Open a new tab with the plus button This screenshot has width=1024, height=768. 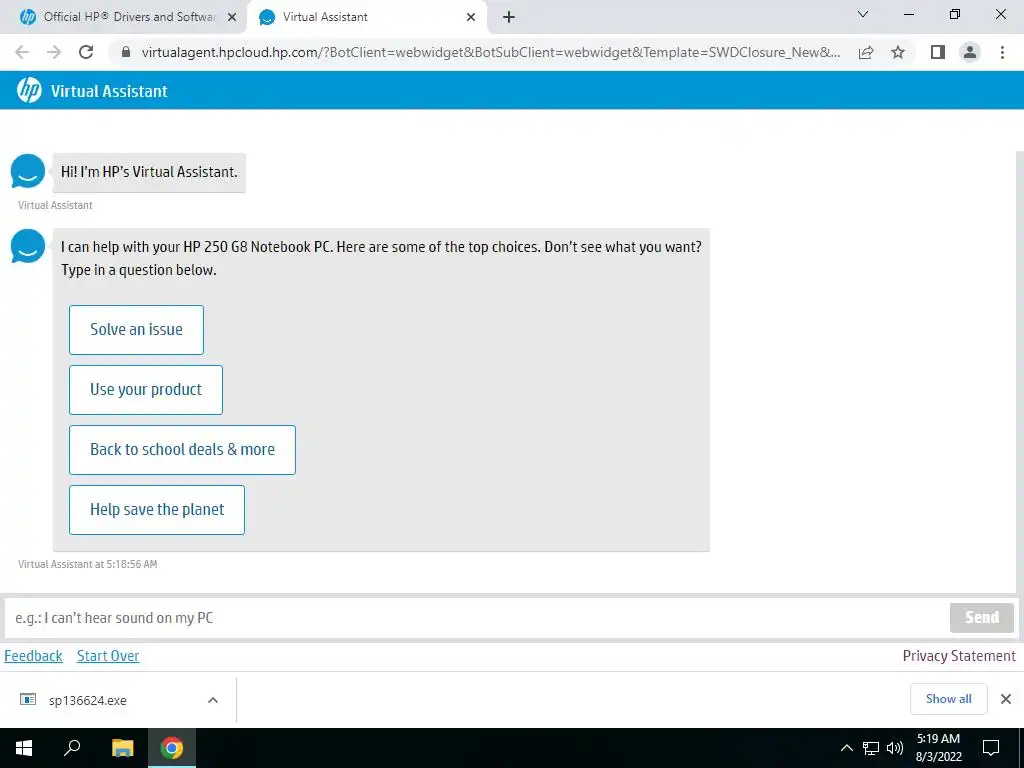click(509, 18)
